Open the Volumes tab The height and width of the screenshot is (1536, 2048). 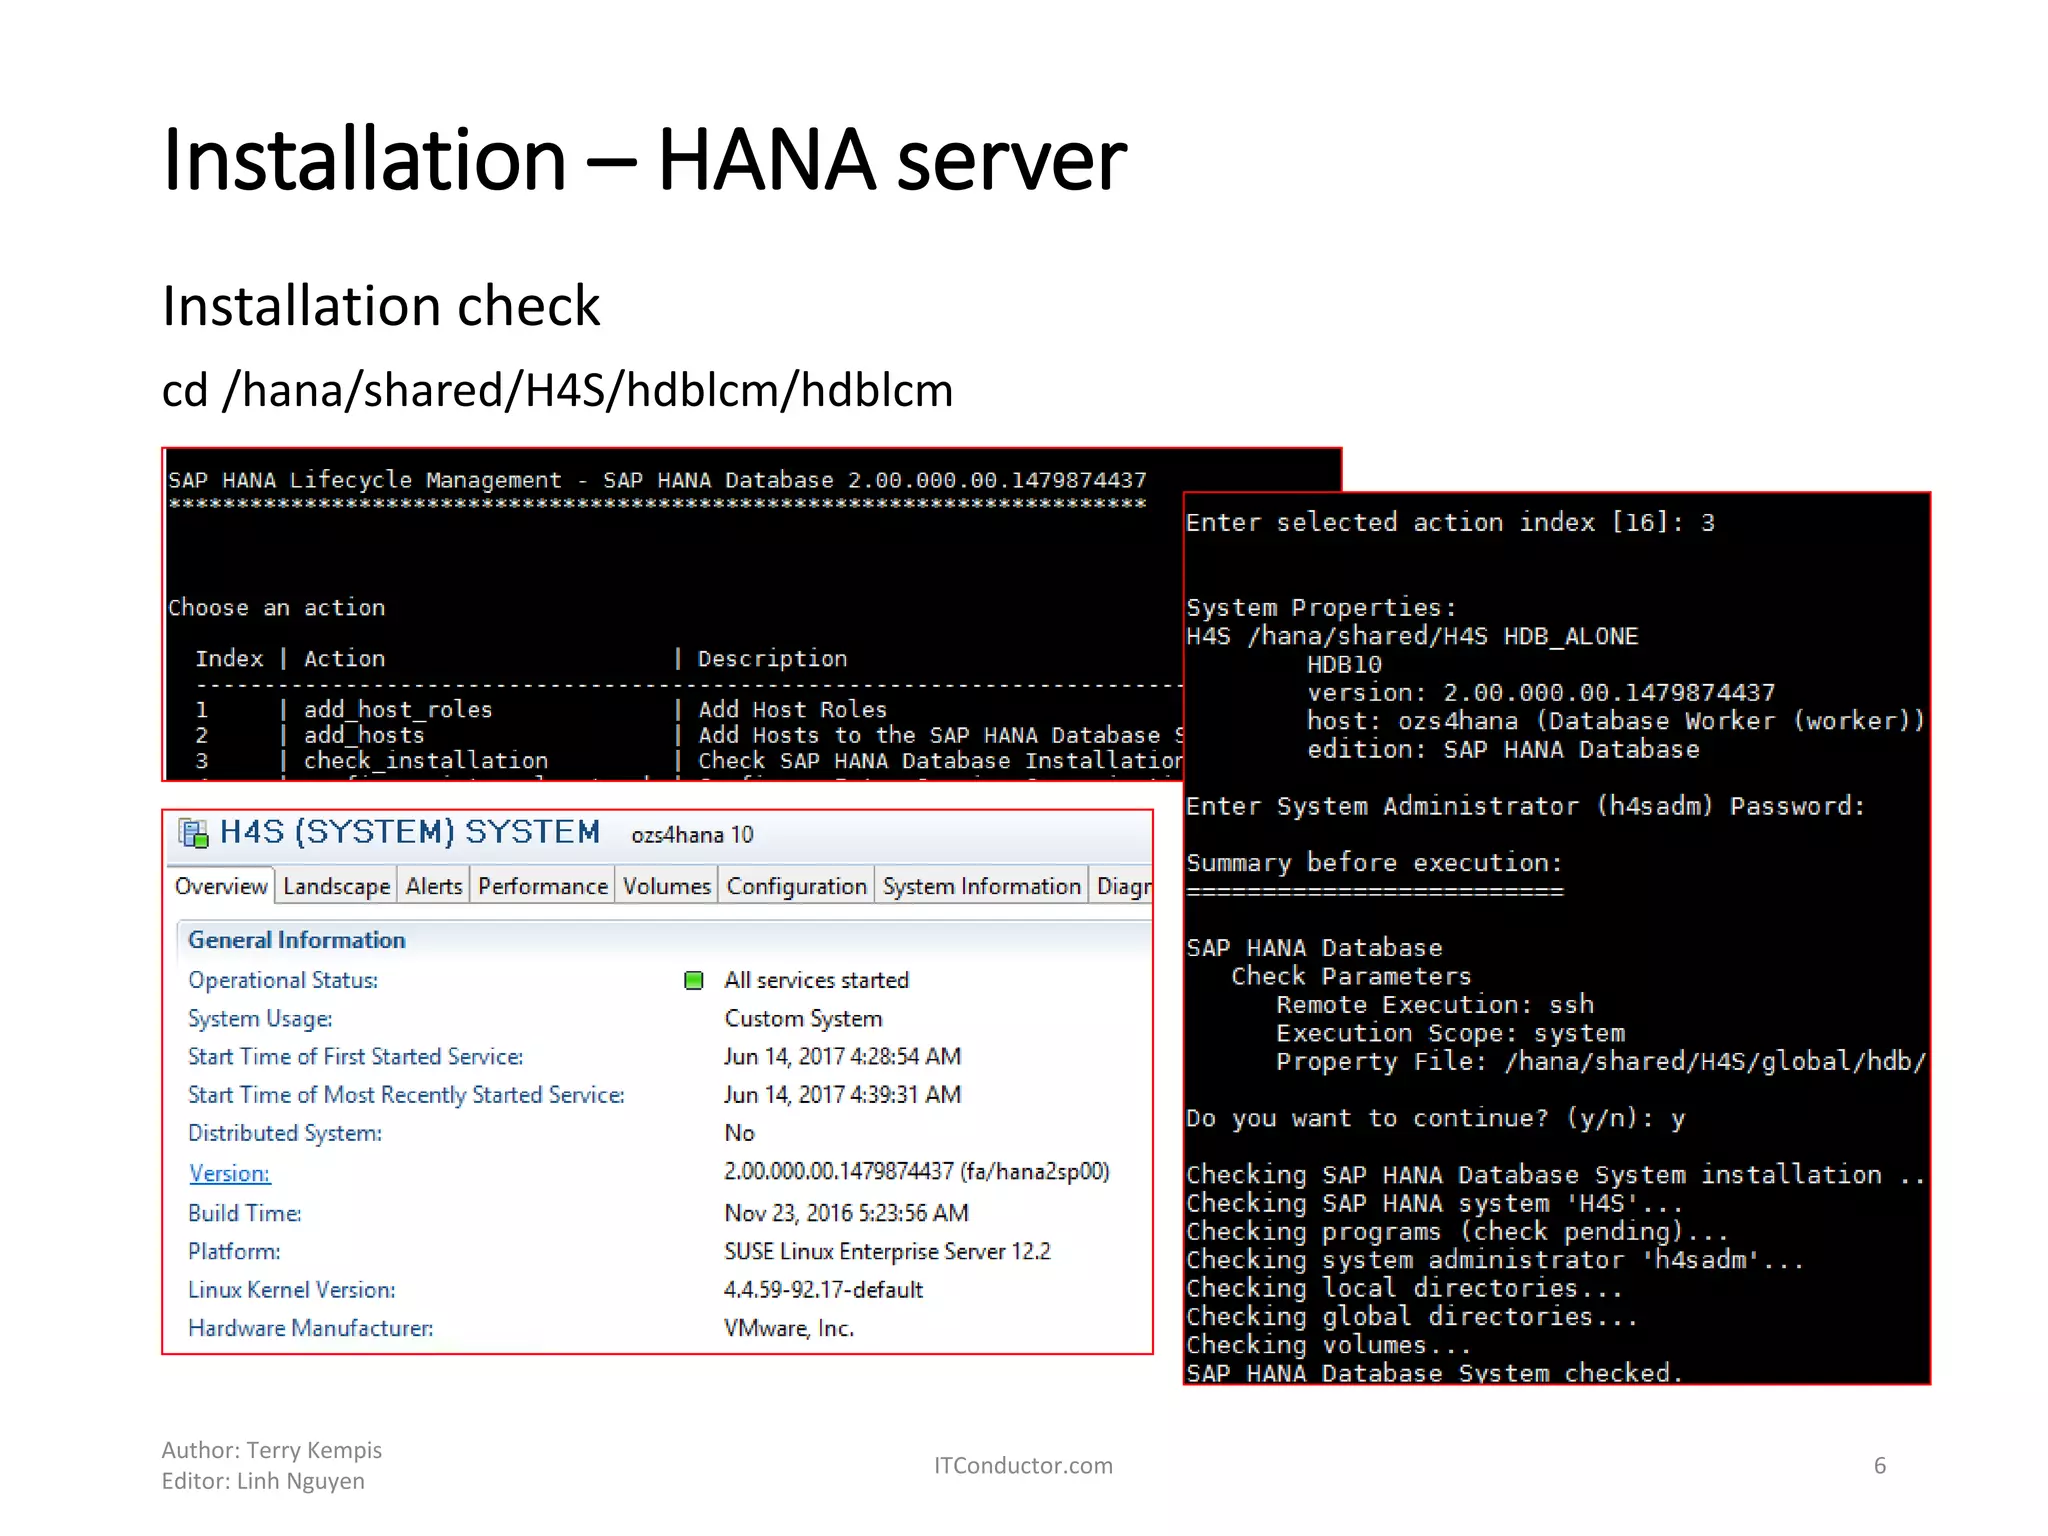pos(666,886)
